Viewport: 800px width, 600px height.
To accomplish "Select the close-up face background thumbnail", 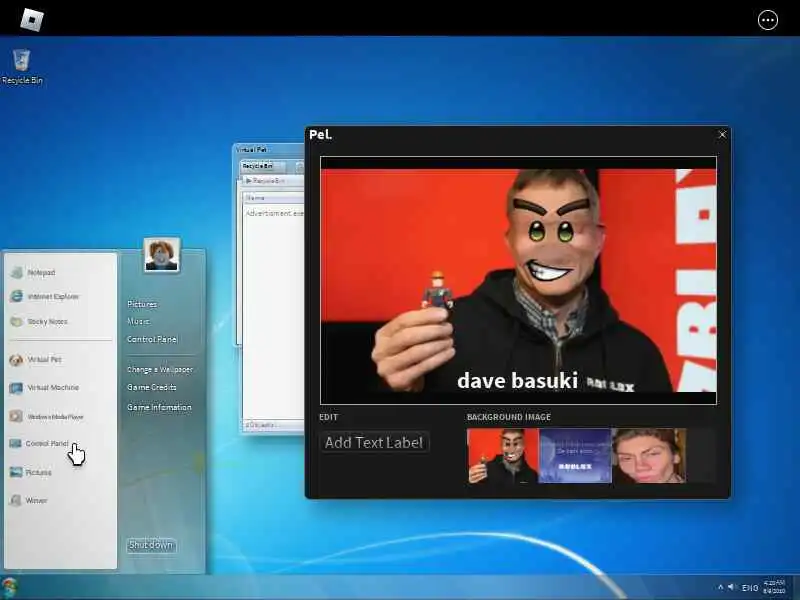I will [x=649, y=456].
